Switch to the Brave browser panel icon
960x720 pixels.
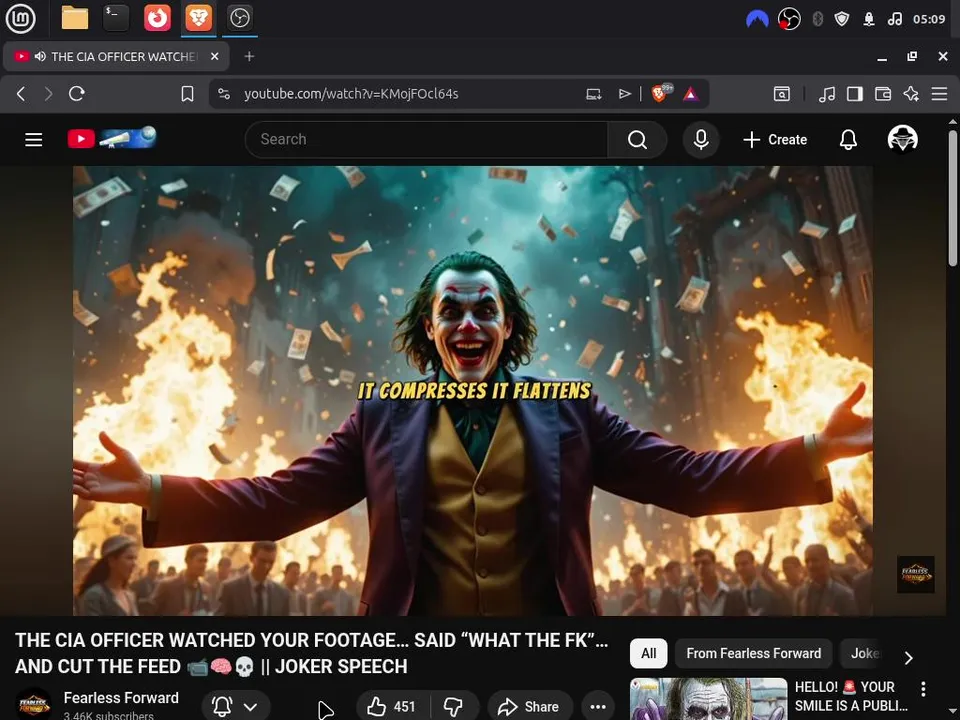(198, 18)
